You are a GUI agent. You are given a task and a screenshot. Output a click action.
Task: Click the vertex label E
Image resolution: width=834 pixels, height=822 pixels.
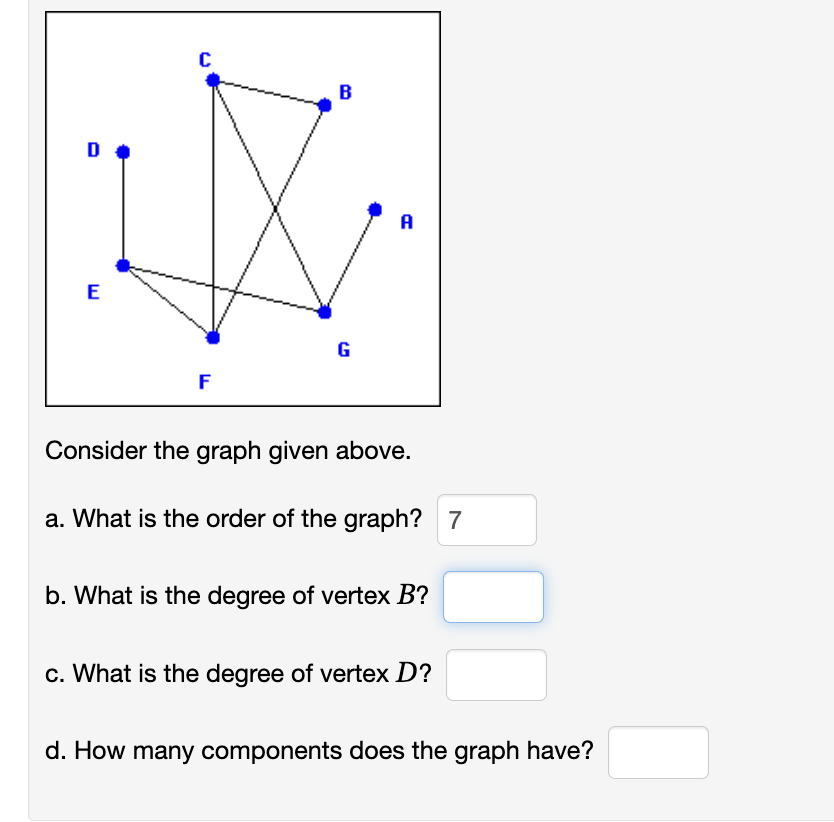(x=93, y=293)
